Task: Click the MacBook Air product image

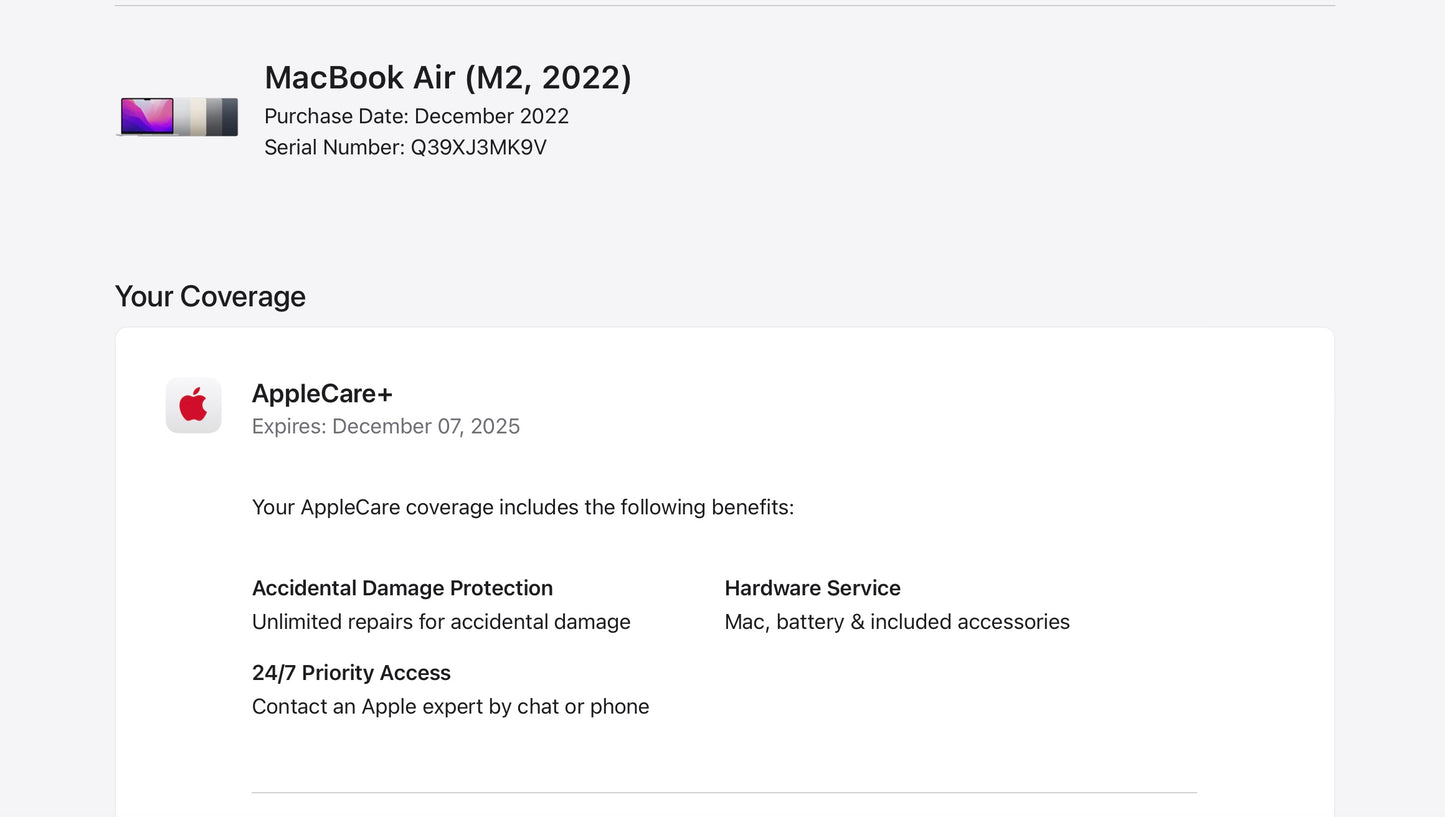Action: coord(178,116)
